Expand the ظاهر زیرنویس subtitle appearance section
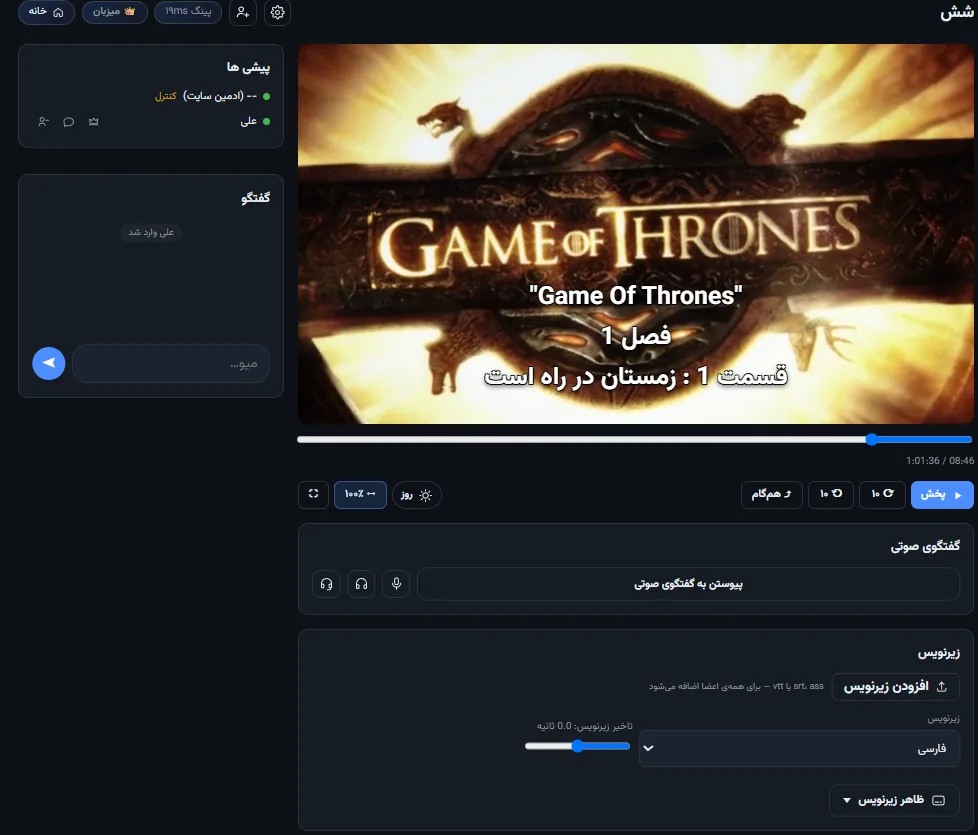The image size is (978, 835). point(894,800)
